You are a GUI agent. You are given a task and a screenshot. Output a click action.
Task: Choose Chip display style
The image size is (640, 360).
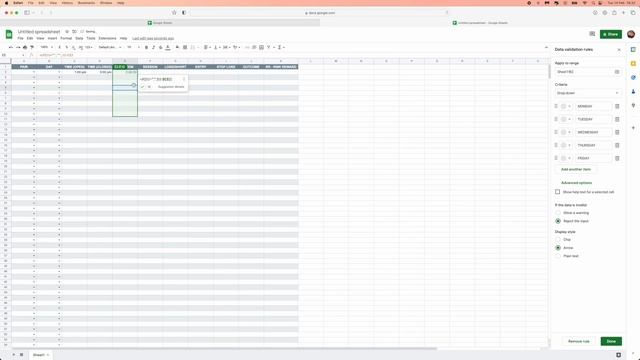558,240
